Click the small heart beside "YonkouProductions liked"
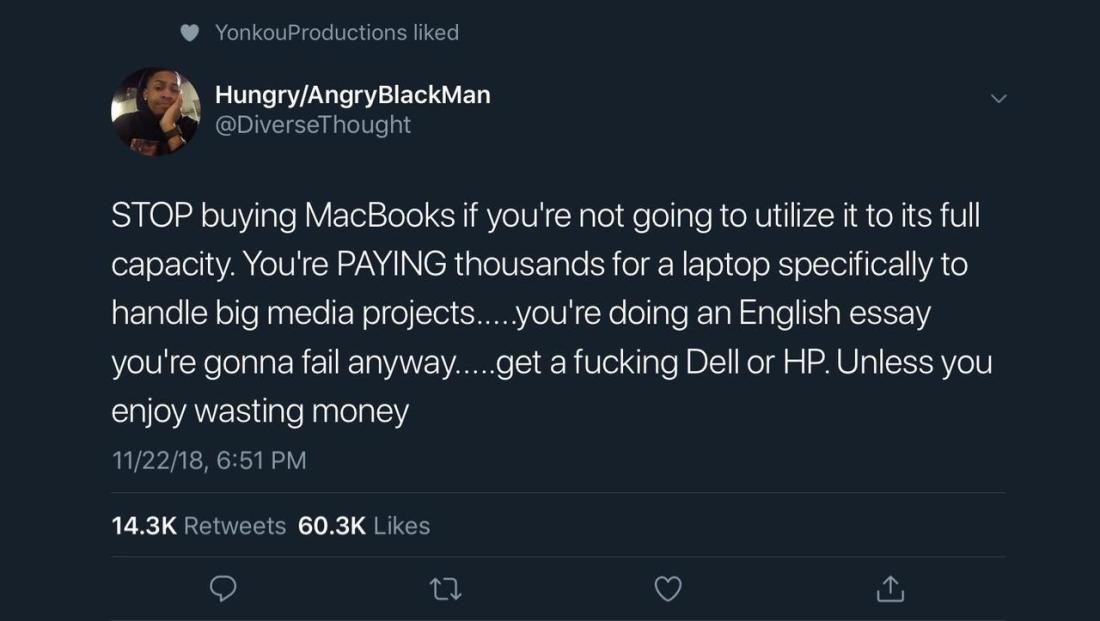 coord(190,33)
